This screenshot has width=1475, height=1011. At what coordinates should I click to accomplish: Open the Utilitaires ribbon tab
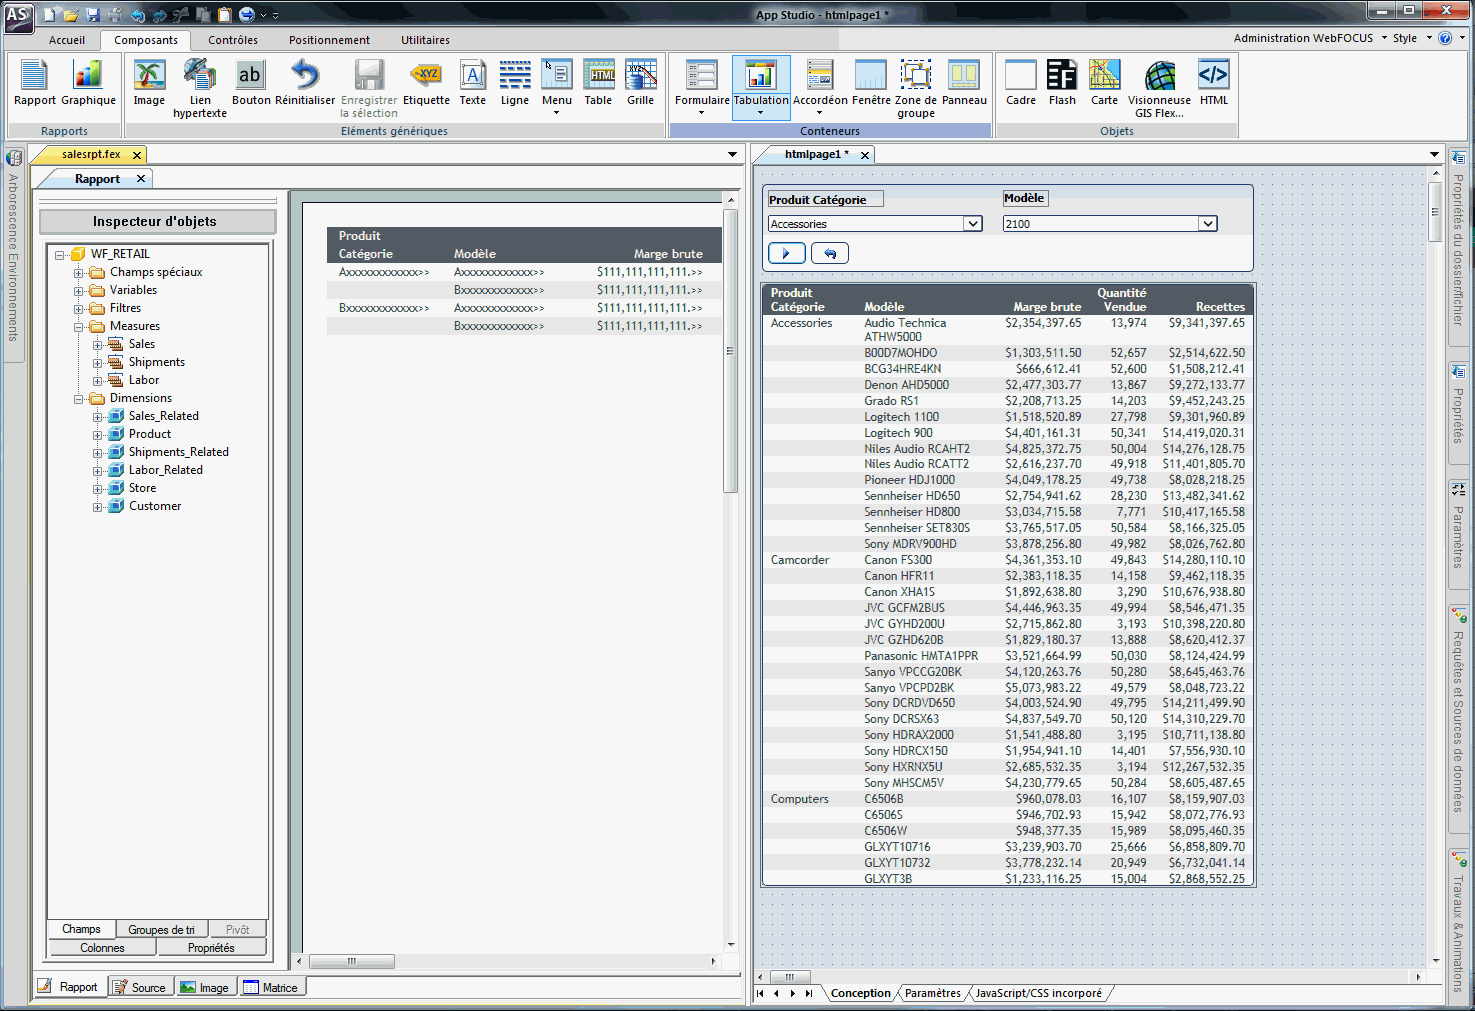(425, 40)
